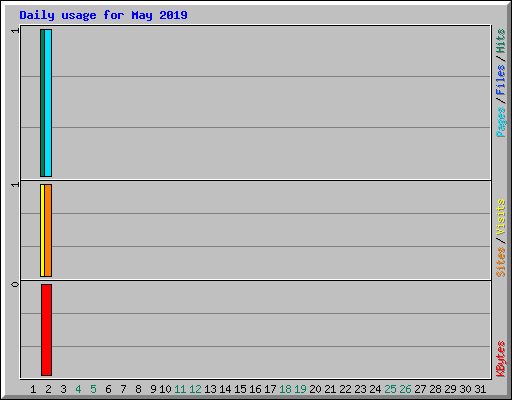Click the y-axis value 1 of Sites/Visits chart
This screenshot has width=512, height=400.
[x=15, y=185]
